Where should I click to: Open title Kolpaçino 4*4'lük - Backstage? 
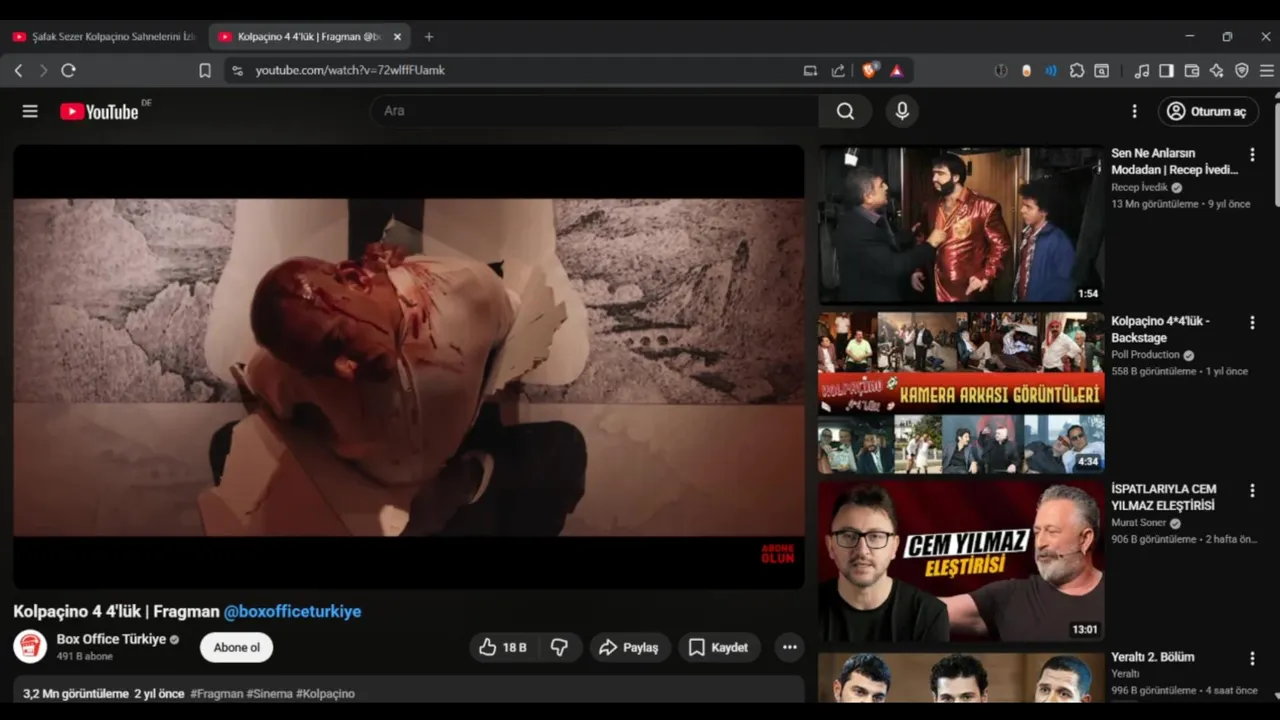[1161, 329]
